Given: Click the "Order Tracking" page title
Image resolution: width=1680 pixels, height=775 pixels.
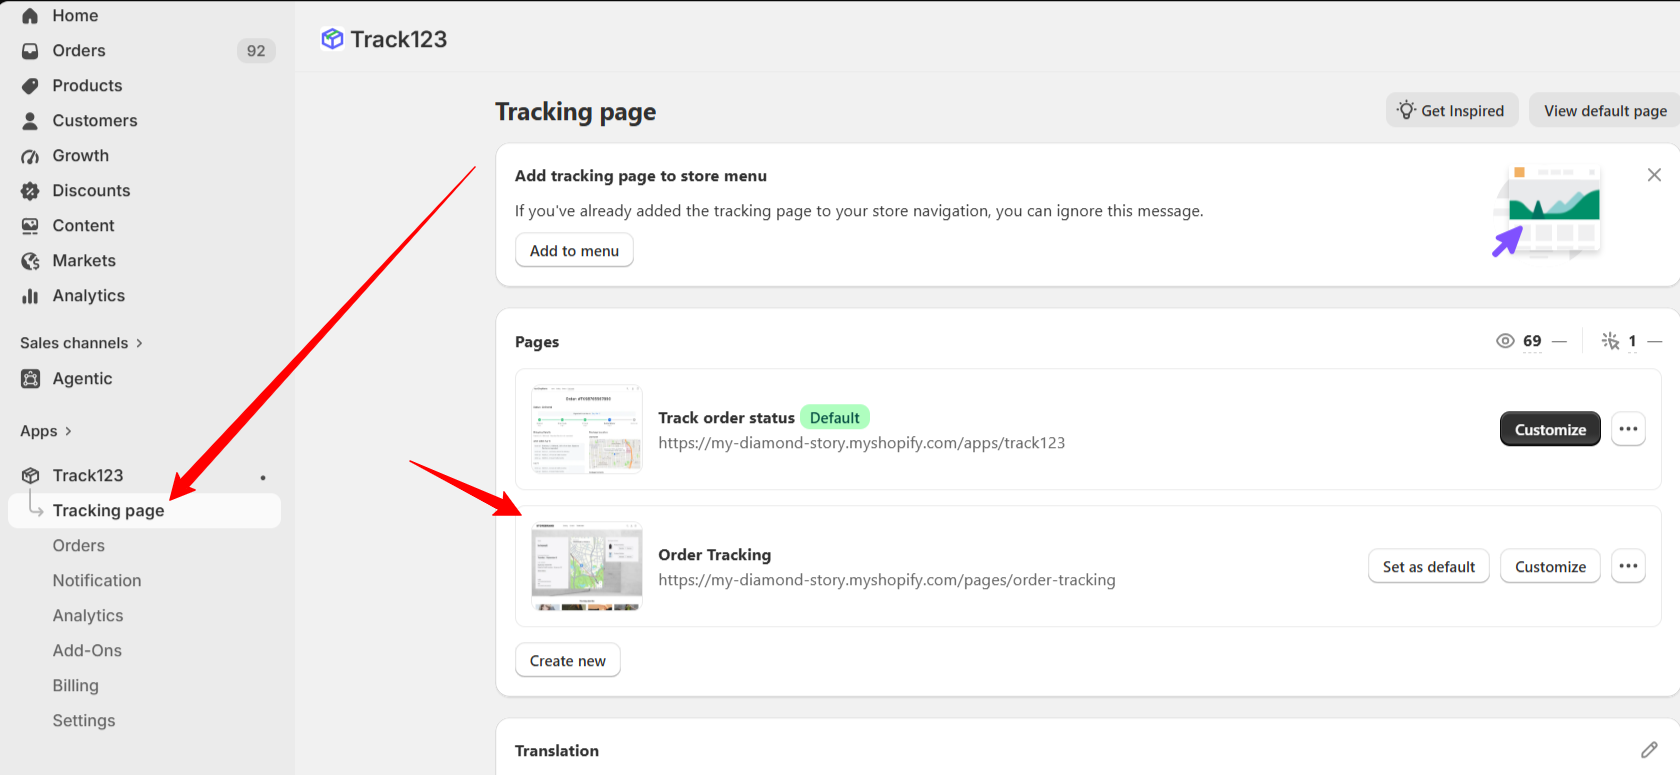Looking at the screenshot, I should (x=715, y=555).
